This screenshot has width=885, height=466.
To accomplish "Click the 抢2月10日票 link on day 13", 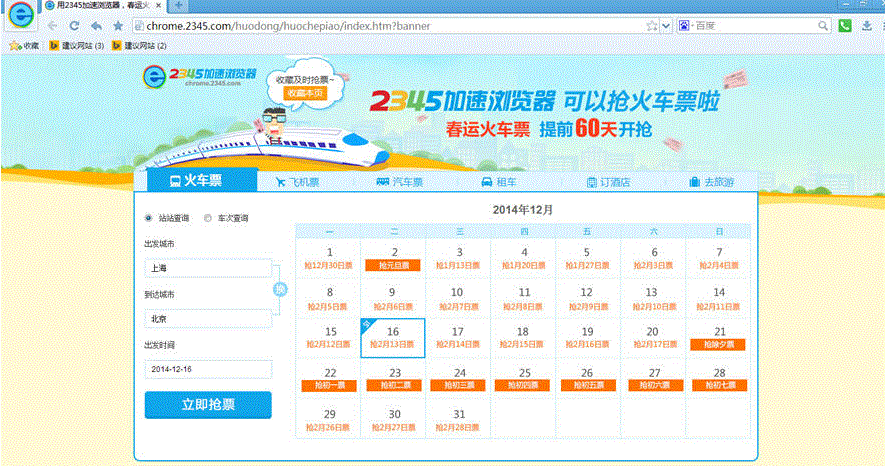I will click(654, 307).
